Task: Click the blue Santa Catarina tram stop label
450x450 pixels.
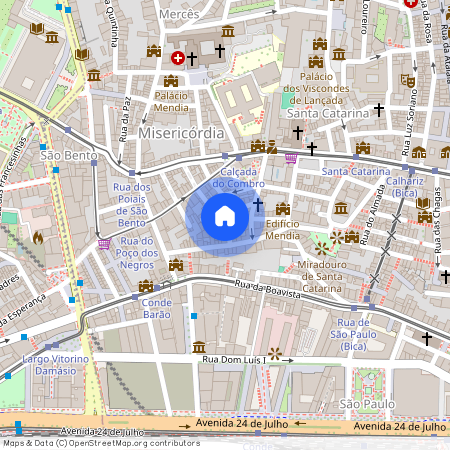Action: pos(356,171)
